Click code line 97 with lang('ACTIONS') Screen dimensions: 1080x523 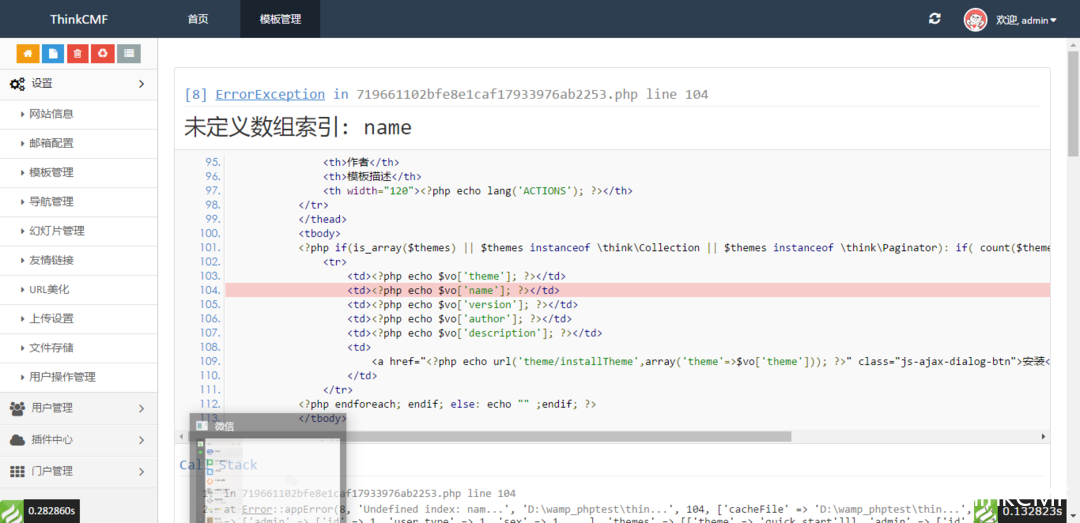478,191
